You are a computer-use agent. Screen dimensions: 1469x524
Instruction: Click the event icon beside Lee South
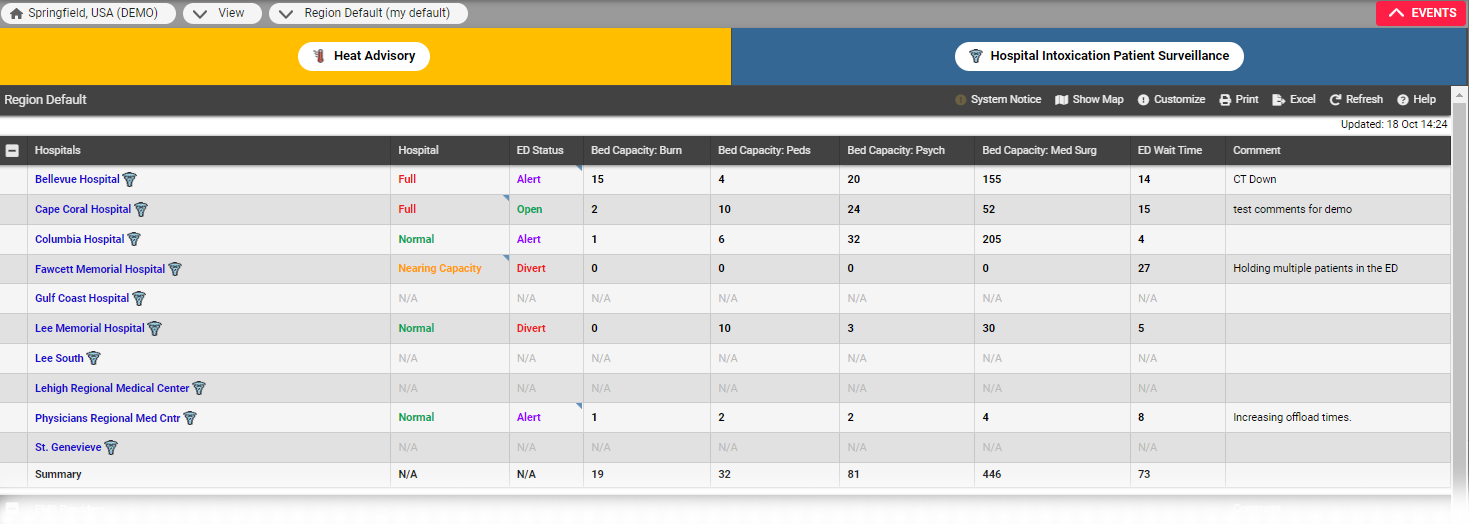pyautogui.click(x=93, y=358)
